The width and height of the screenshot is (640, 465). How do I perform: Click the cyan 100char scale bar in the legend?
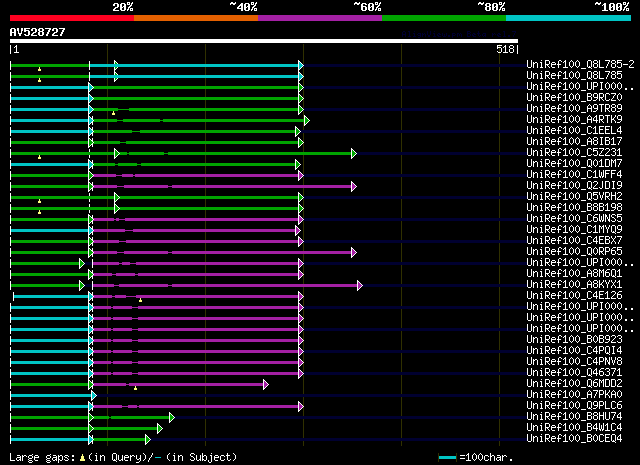[447, 458]
